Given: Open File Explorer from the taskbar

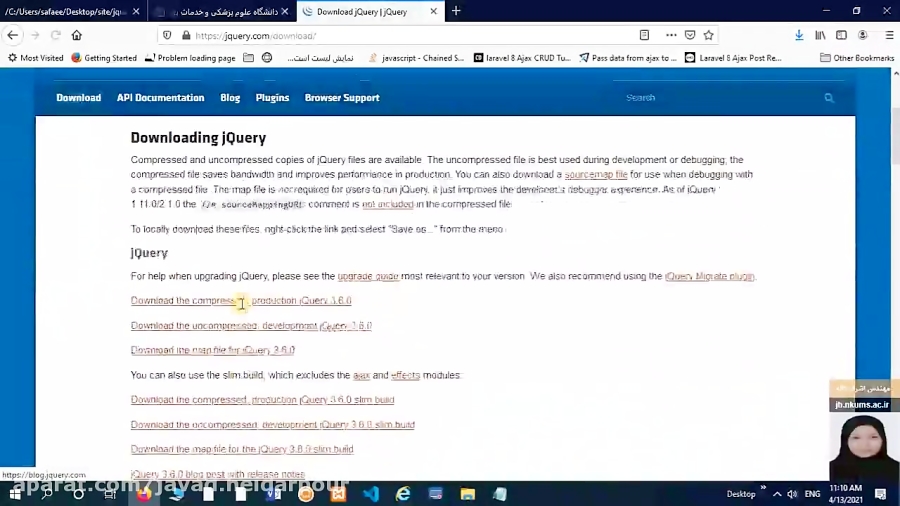Looking at the screenshot, I should point(467,494).
